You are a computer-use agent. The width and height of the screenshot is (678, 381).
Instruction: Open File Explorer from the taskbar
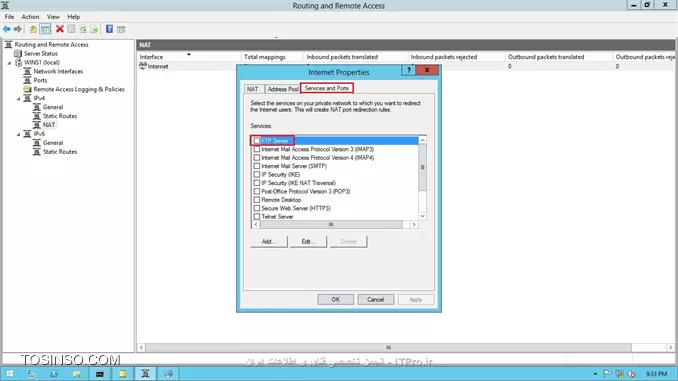coord(77,374)
